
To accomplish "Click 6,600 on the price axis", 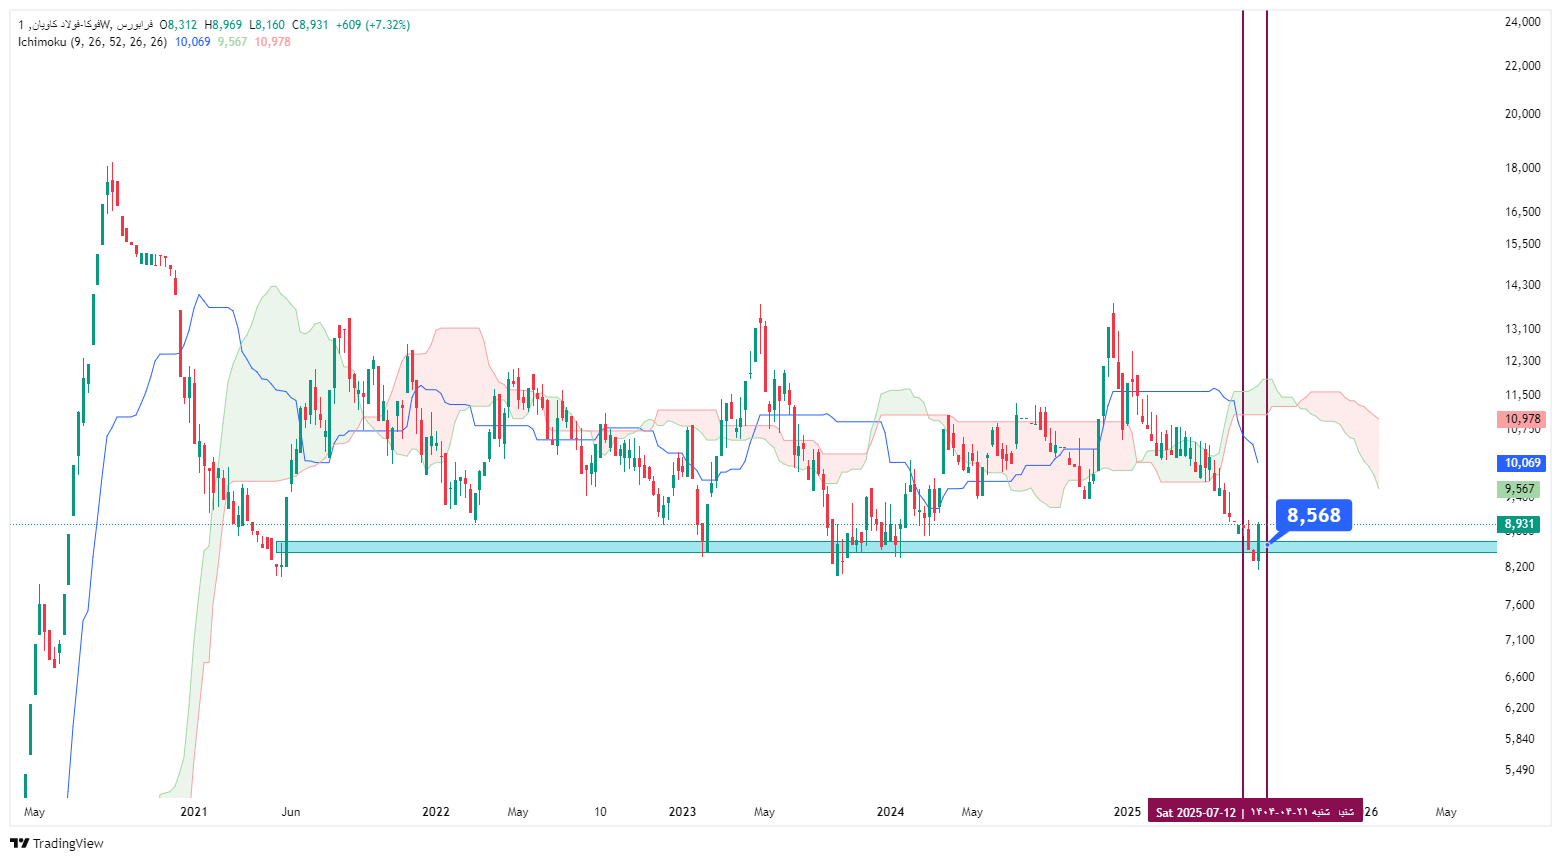I will point(1519,677).
